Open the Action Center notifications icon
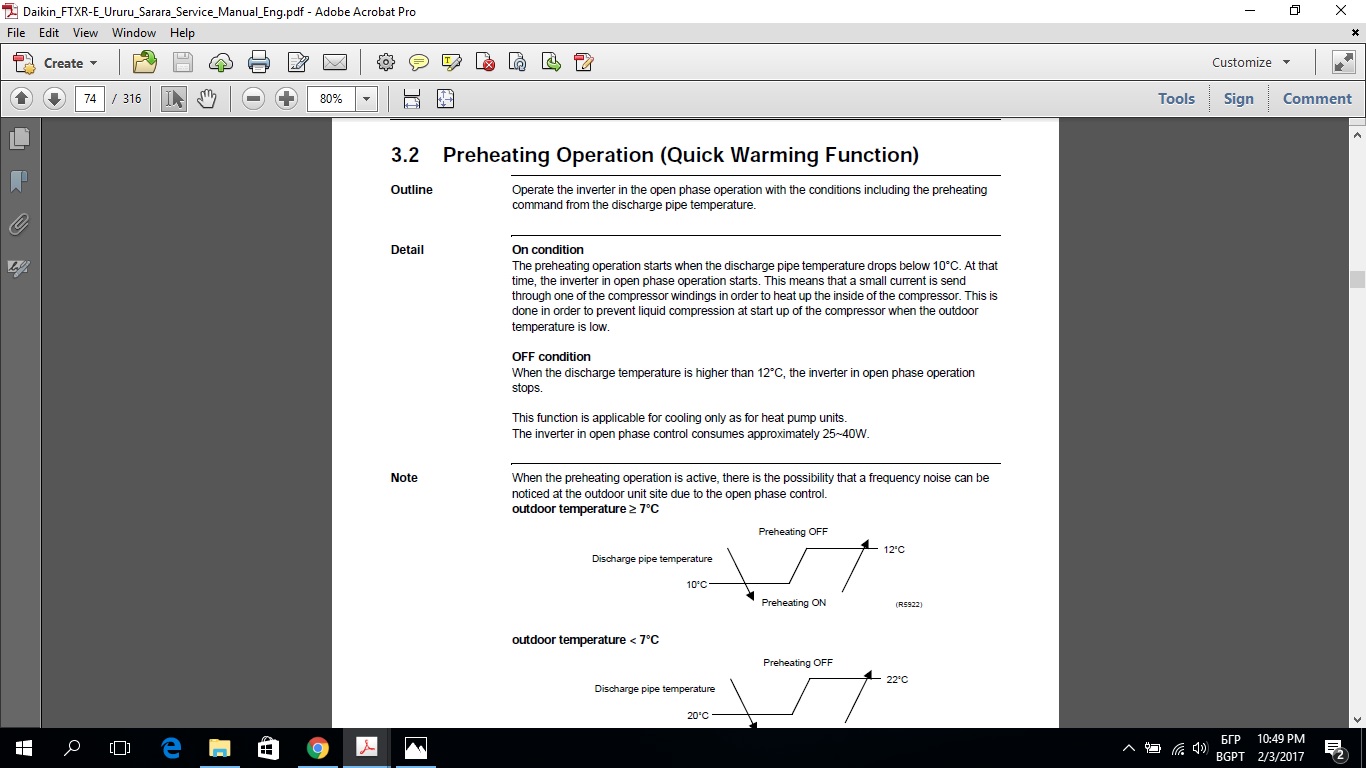The width and height of the screenshot is (1366, 768). [x=1334, y=748]
